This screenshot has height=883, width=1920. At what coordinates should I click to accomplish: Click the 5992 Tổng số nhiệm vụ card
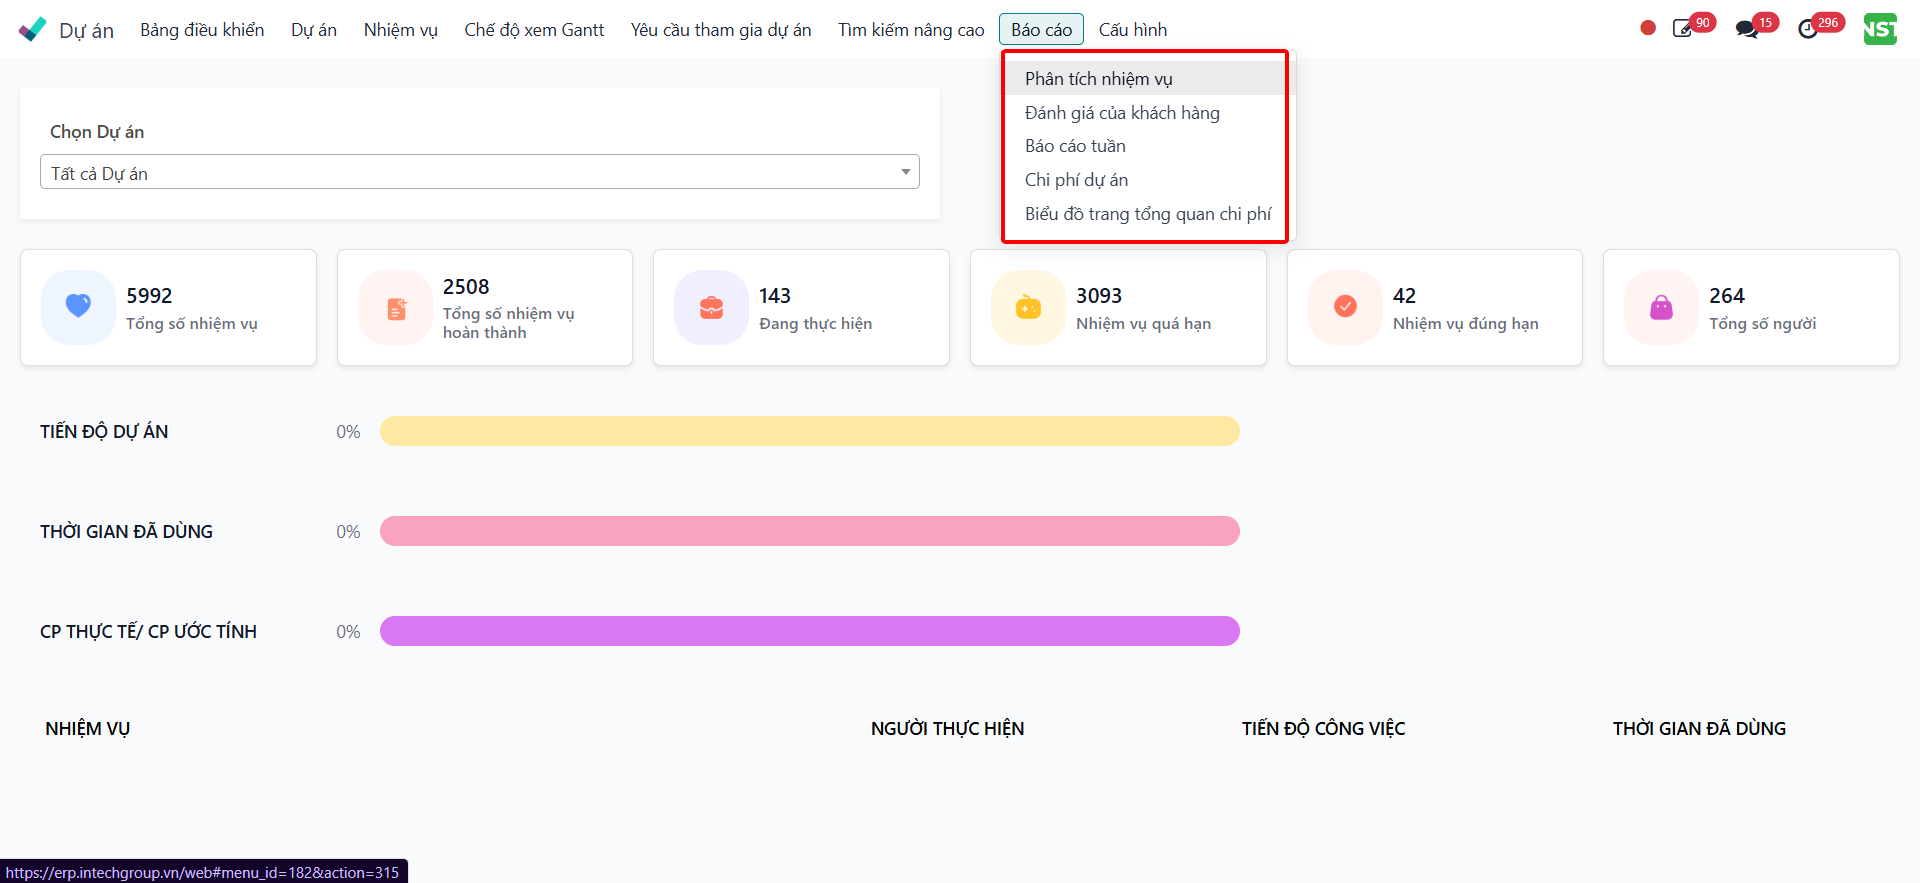point(168,307)
